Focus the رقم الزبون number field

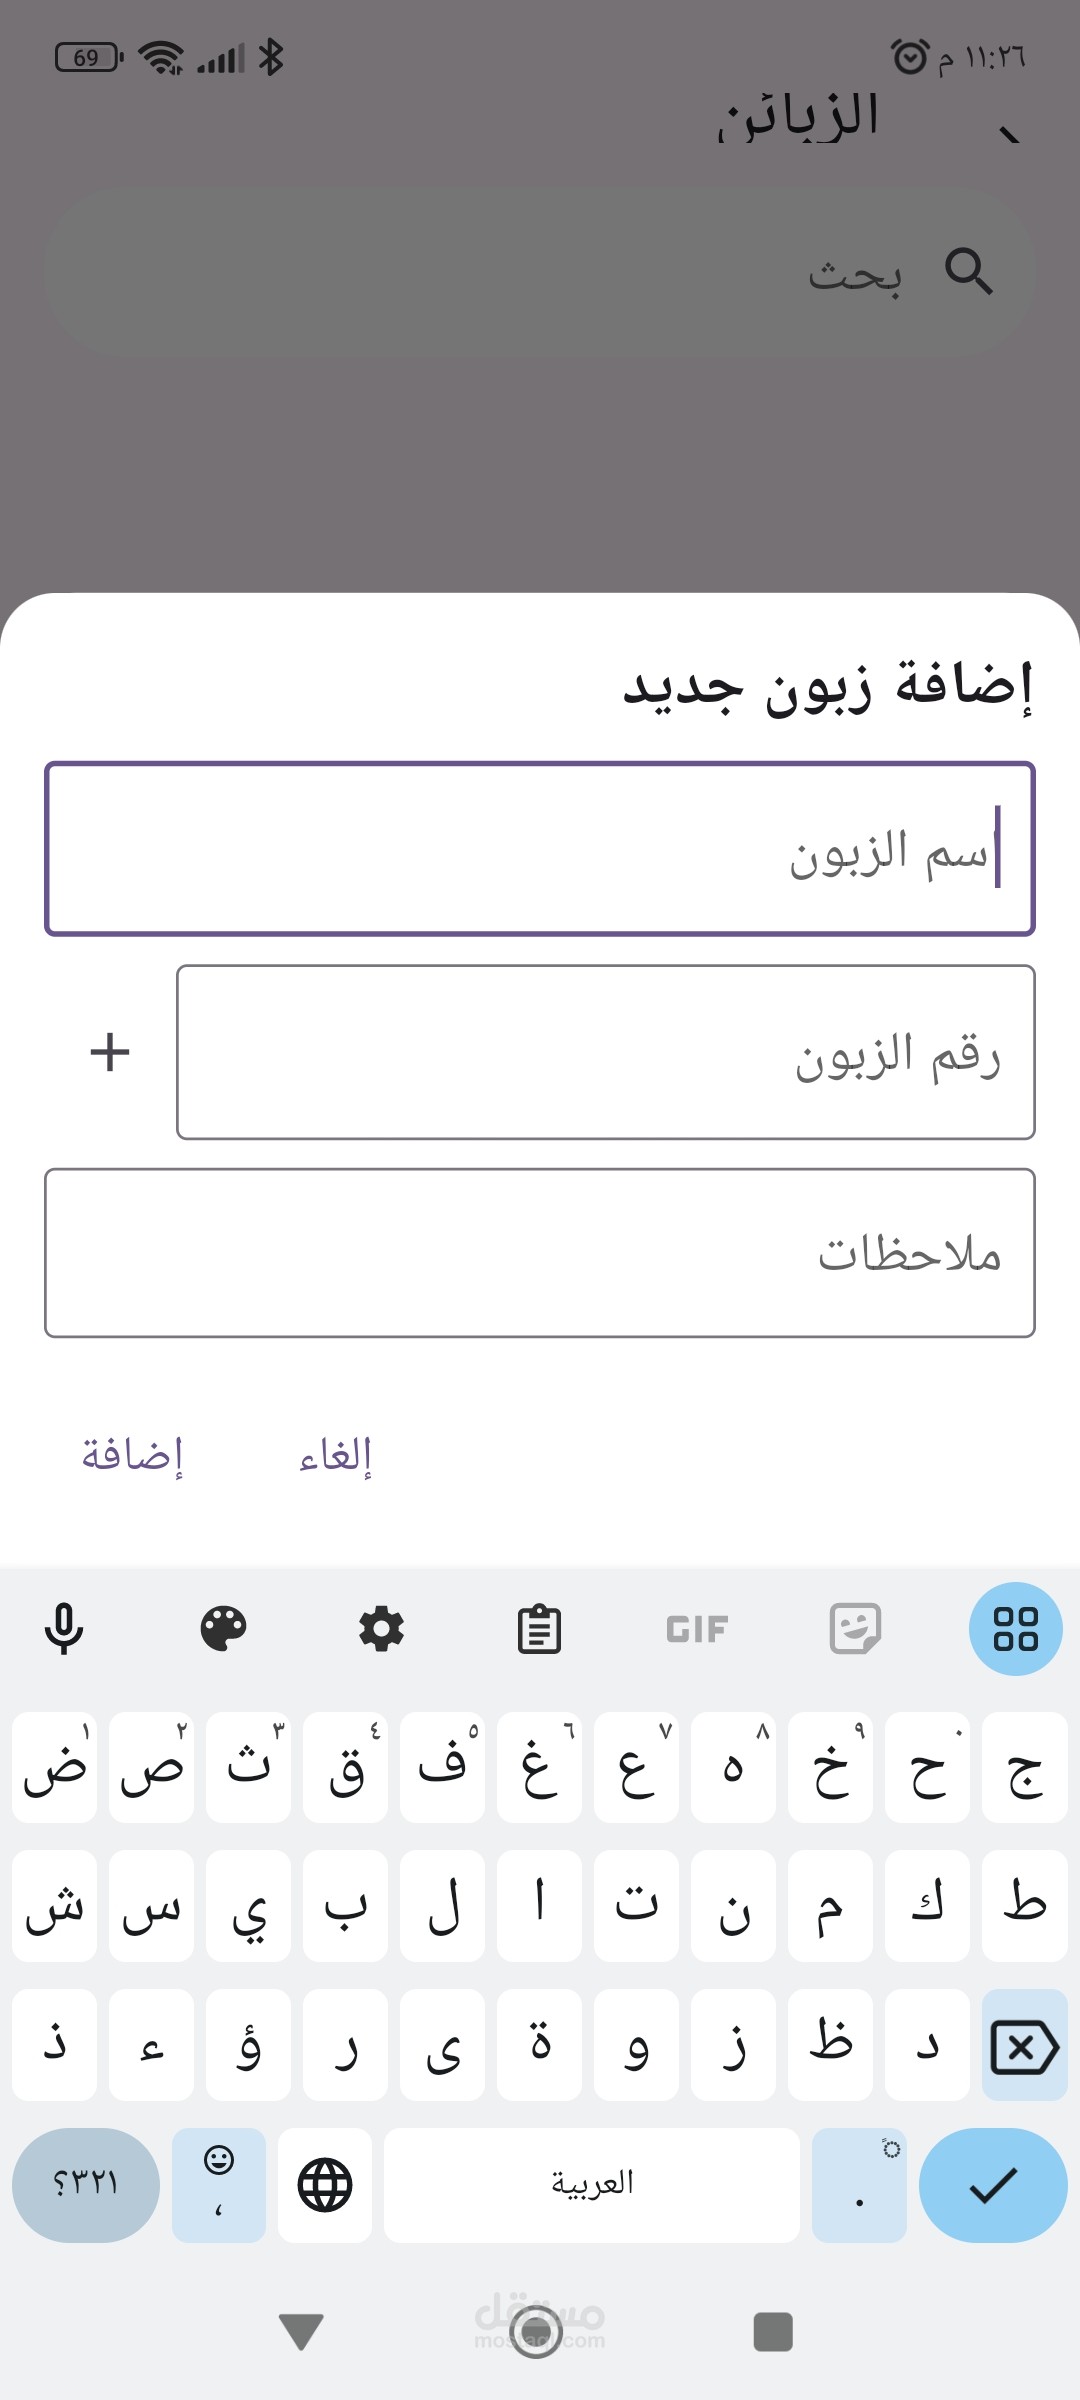(605, 1052)
